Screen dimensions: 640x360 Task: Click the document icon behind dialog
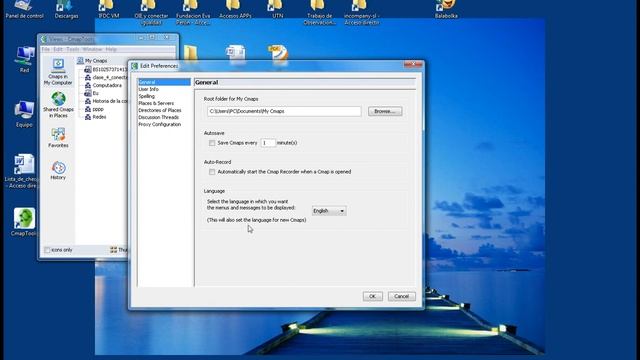pos(236,53)
